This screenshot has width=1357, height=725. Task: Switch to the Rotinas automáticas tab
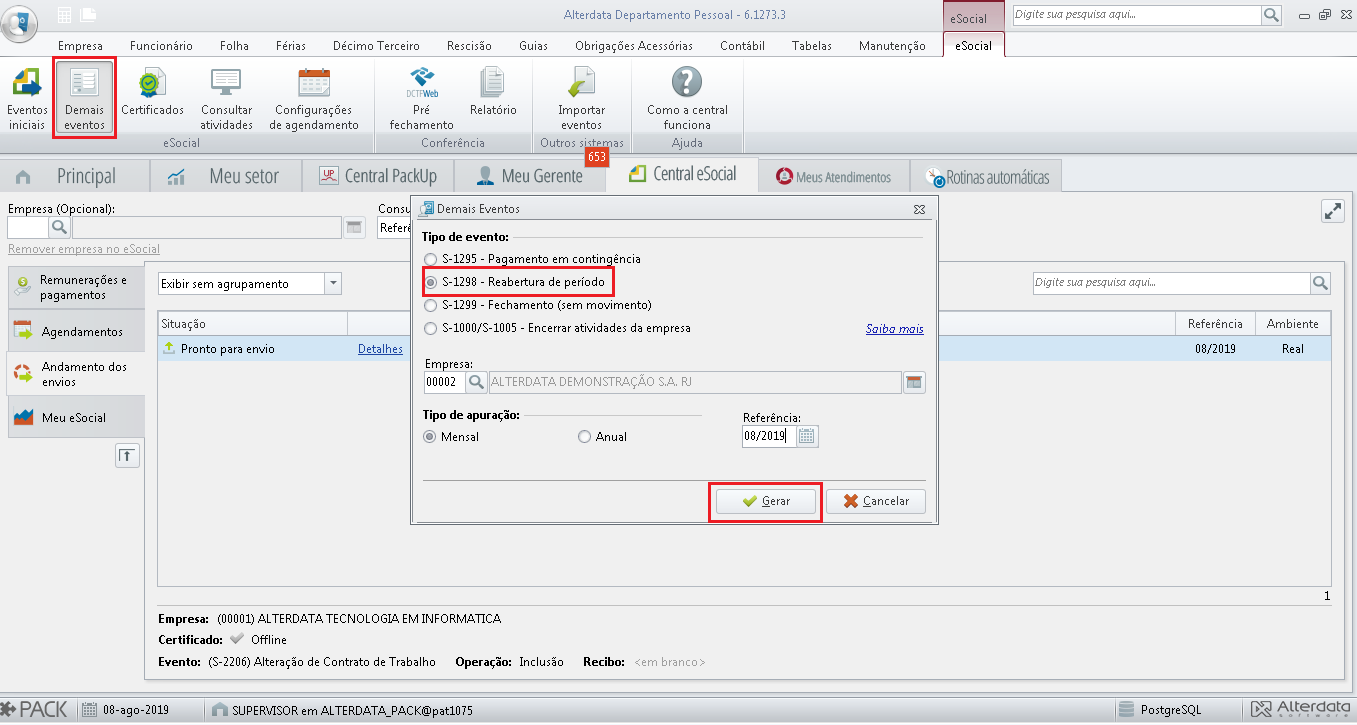click(x=988, y=177)
